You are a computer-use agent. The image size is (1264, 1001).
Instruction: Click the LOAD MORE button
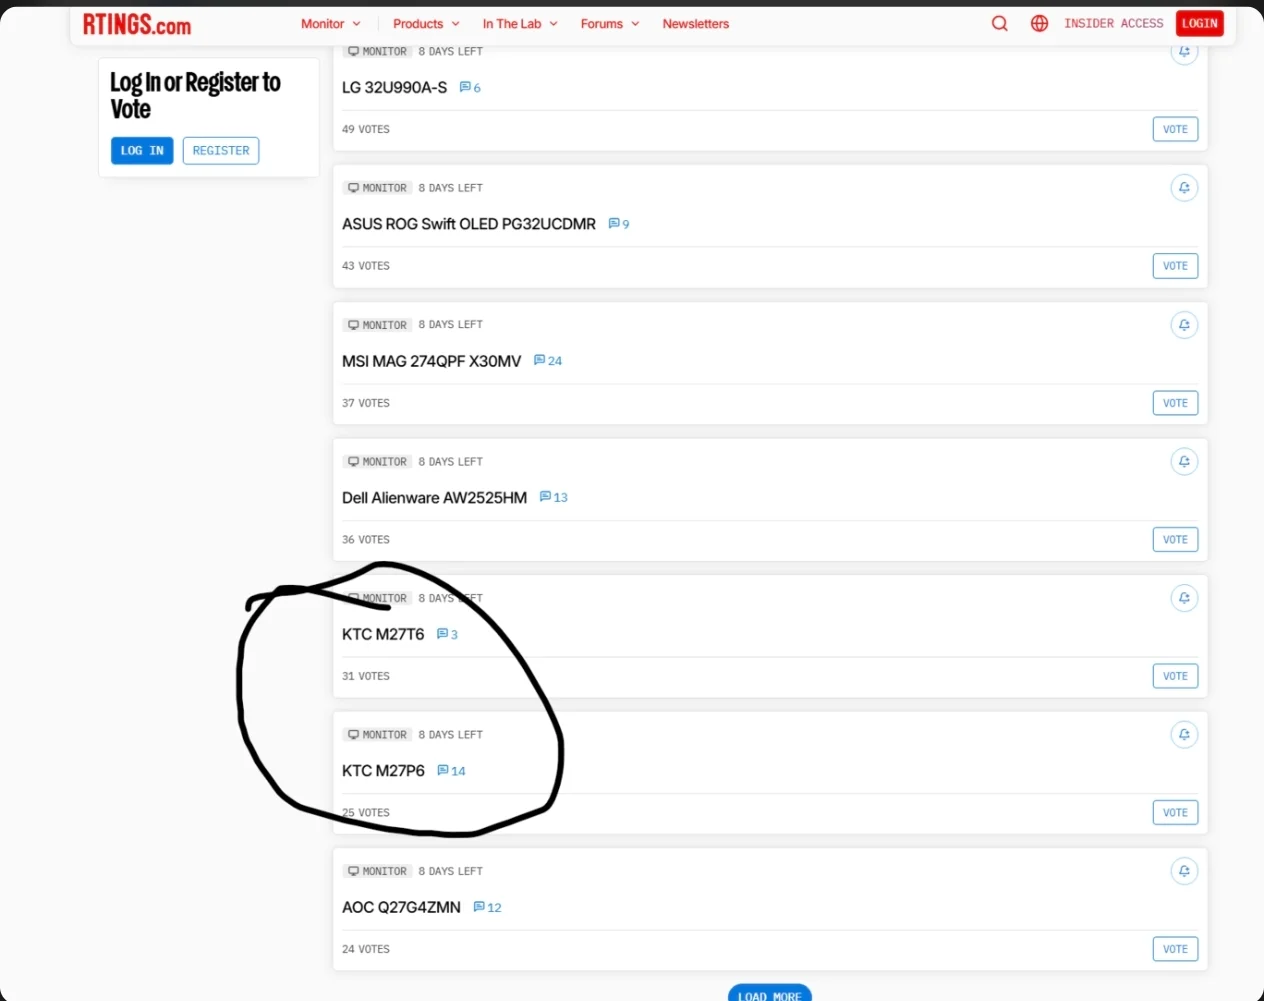pyautogui.click(x=770, y=993)
